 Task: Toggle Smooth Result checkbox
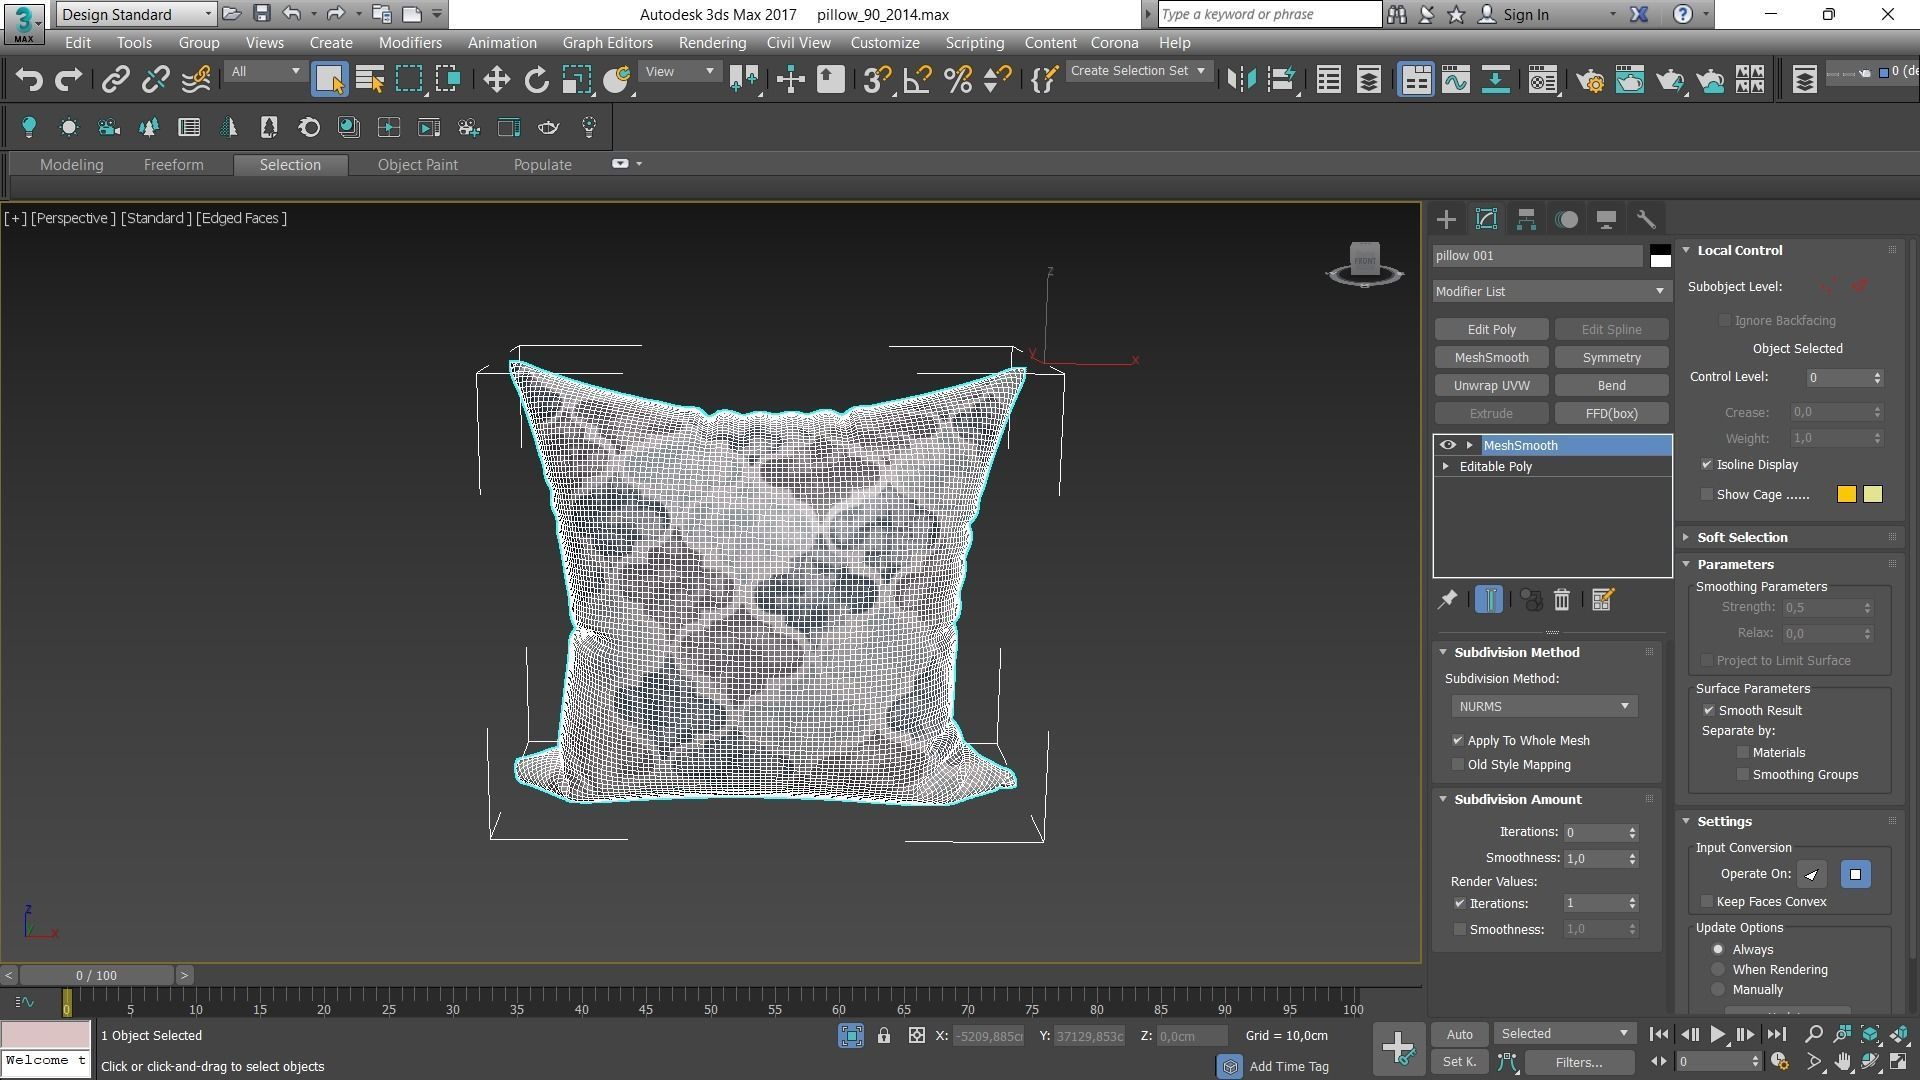[1709, 711]
